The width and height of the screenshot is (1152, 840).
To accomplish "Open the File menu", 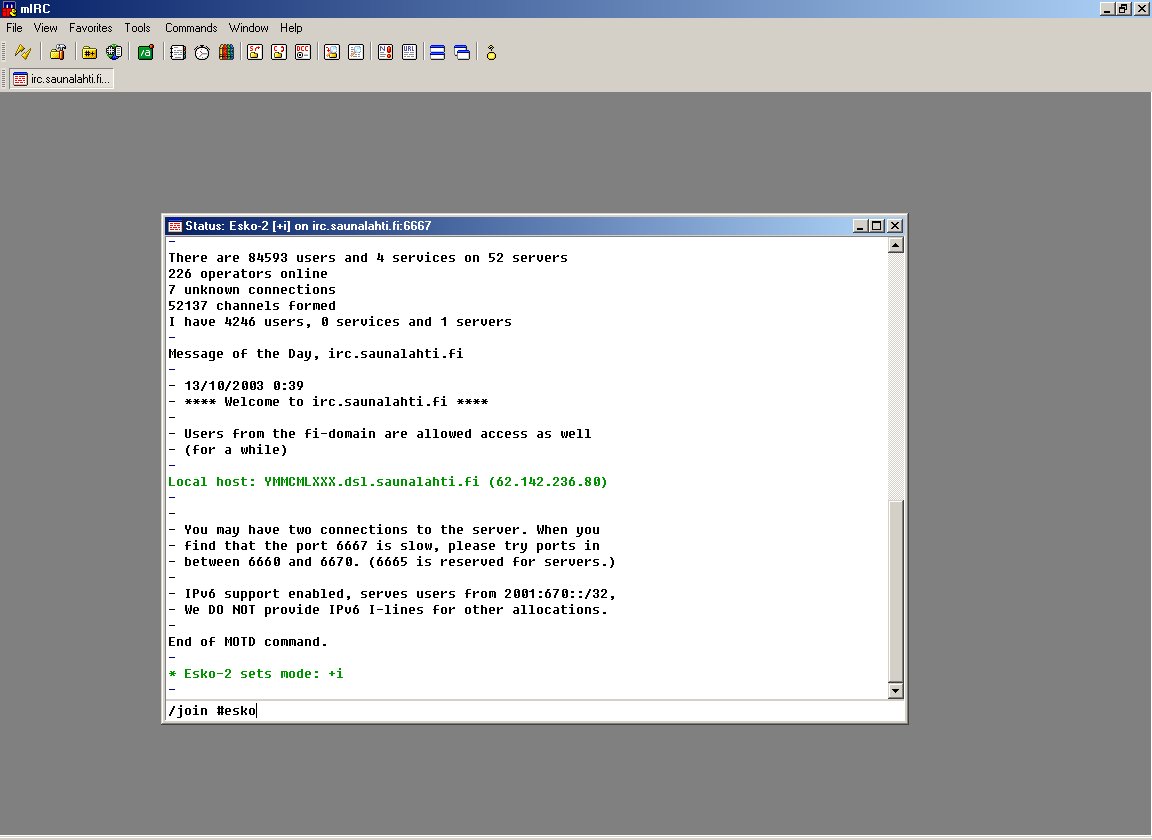I will [14, 28].
